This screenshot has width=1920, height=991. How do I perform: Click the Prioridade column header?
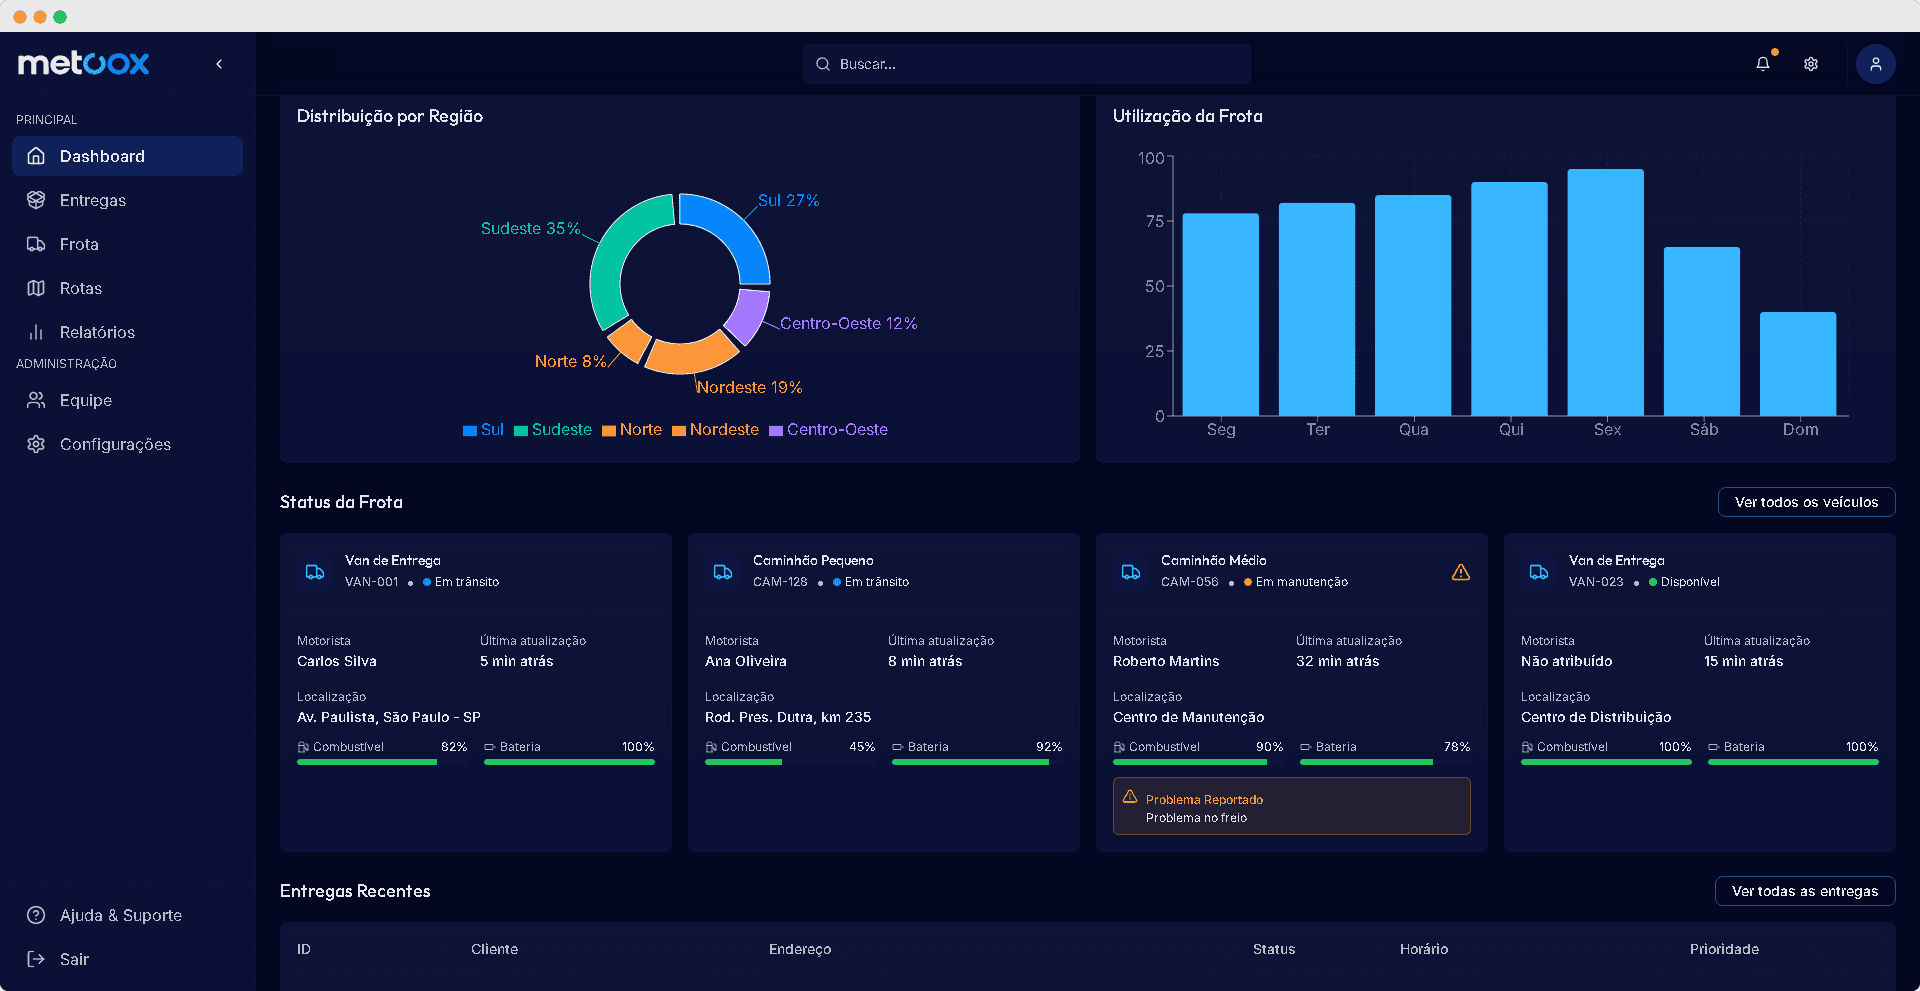click(x=1724, y=949)
